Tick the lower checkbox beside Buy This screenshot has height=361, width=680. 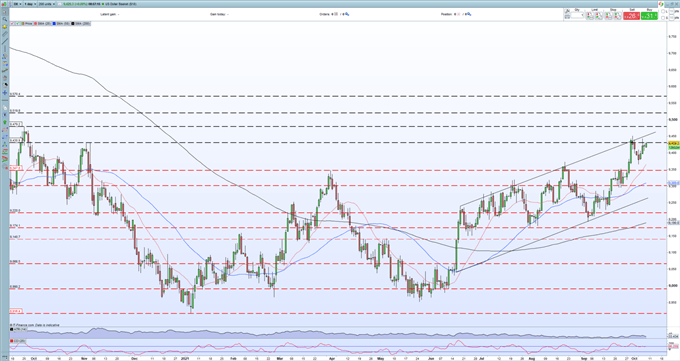pos(663,18)
